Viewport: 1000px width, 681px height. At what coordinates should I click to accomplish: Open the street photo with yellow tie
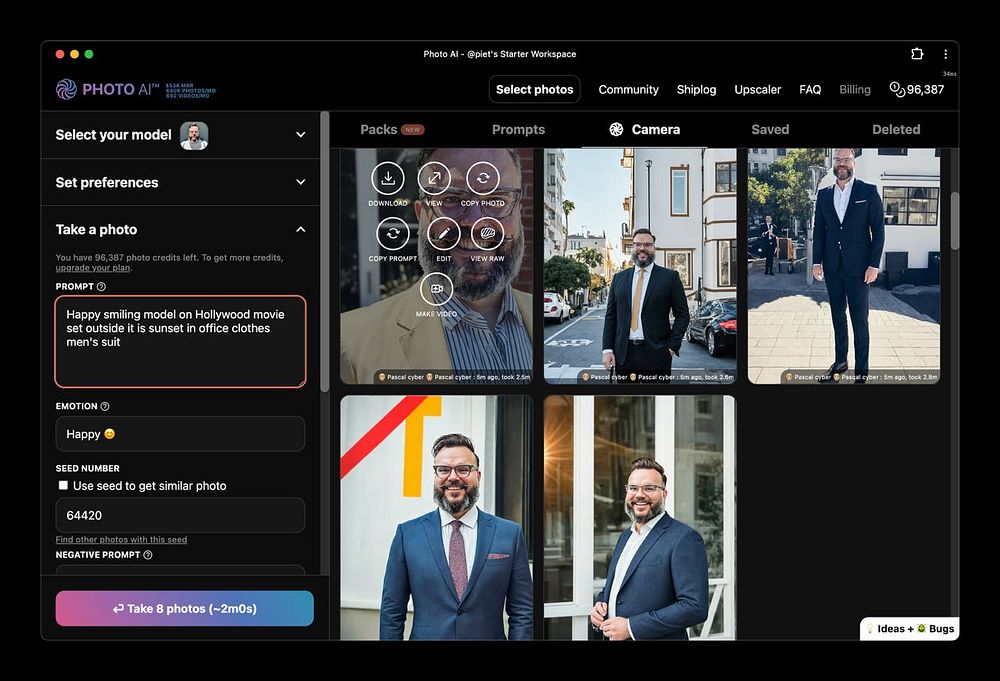click(x=640, y=266)
